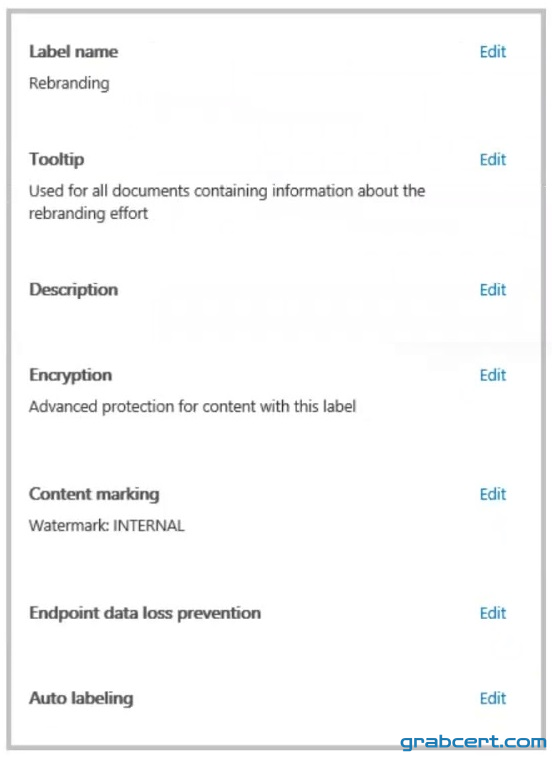Click the Tooltip section heading
This screenshot has width=552, height=757.
coord(57,159)
